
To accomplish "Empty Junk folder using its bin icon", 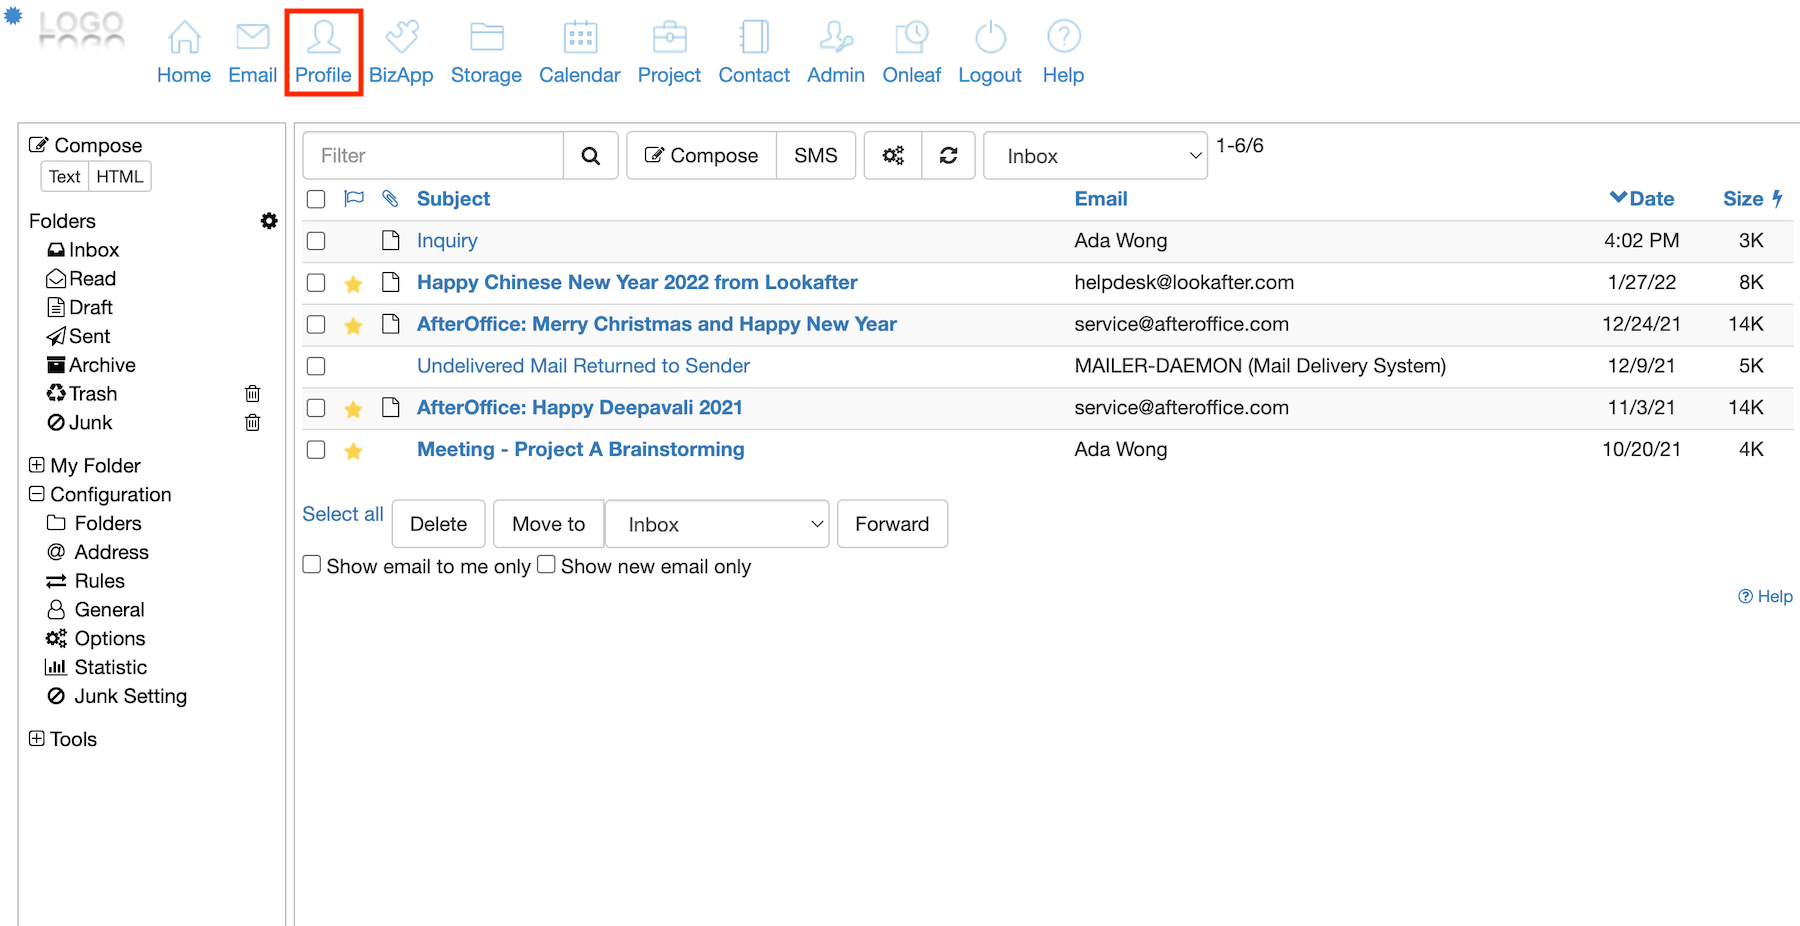I will (x=253, y=423).
